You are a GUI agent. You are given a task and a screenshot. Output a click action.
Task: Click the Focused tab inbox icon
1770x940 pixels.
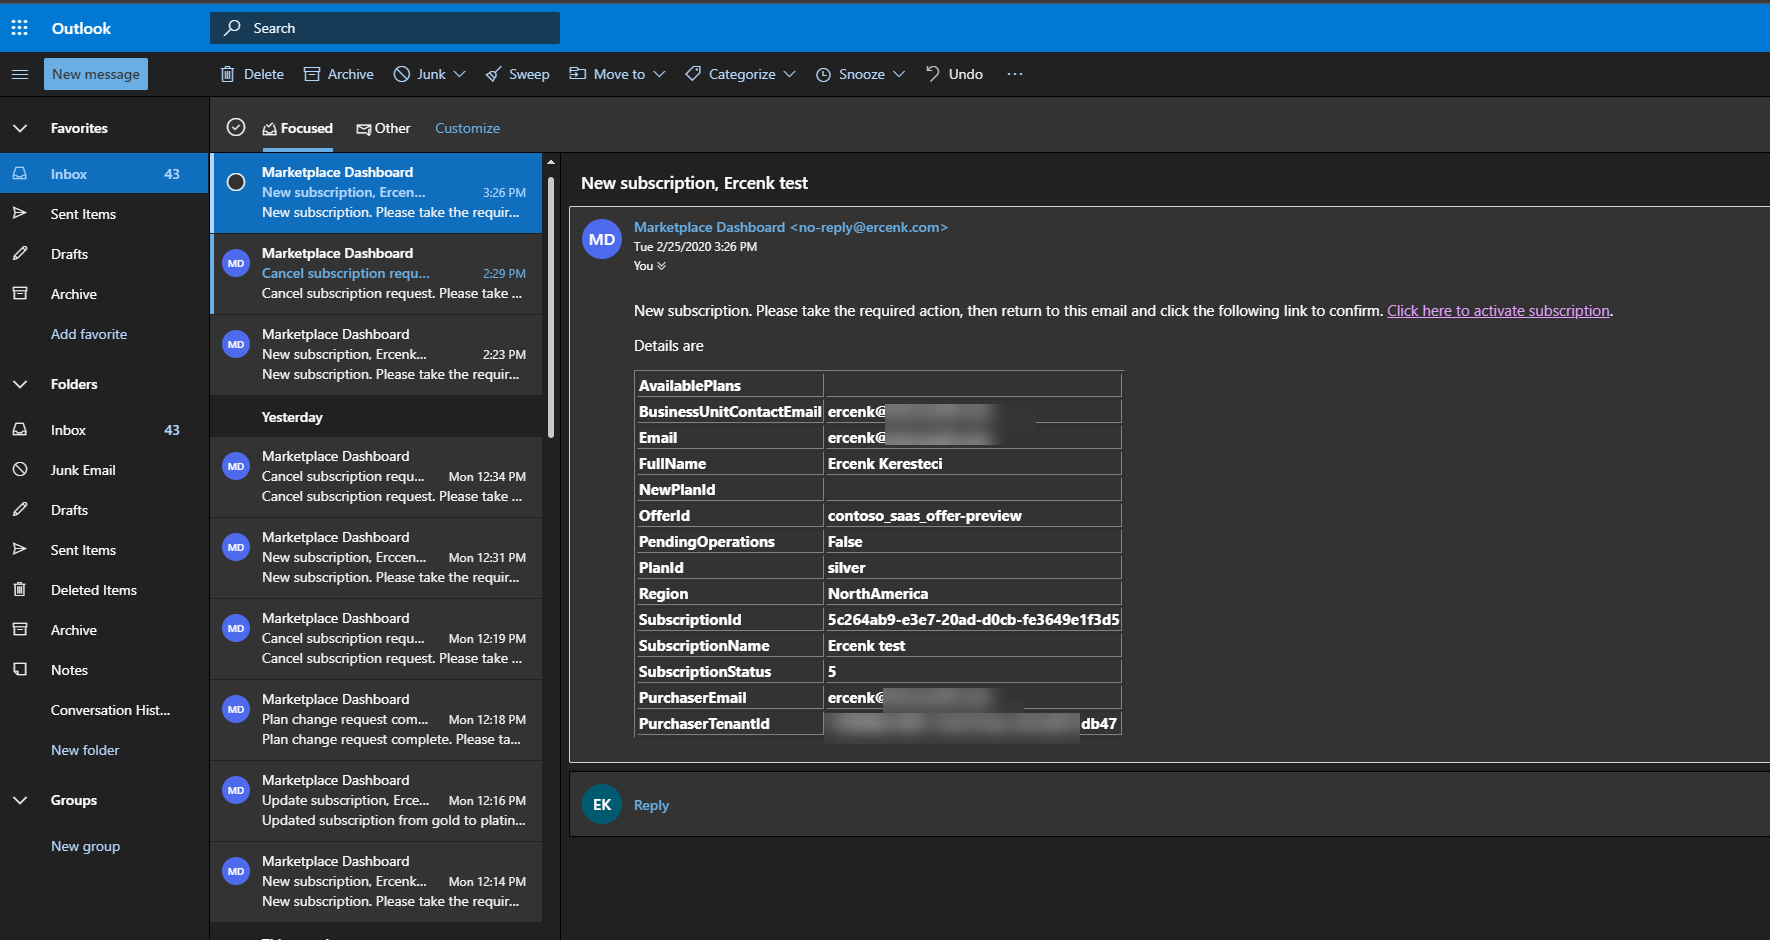click(270, 129)
